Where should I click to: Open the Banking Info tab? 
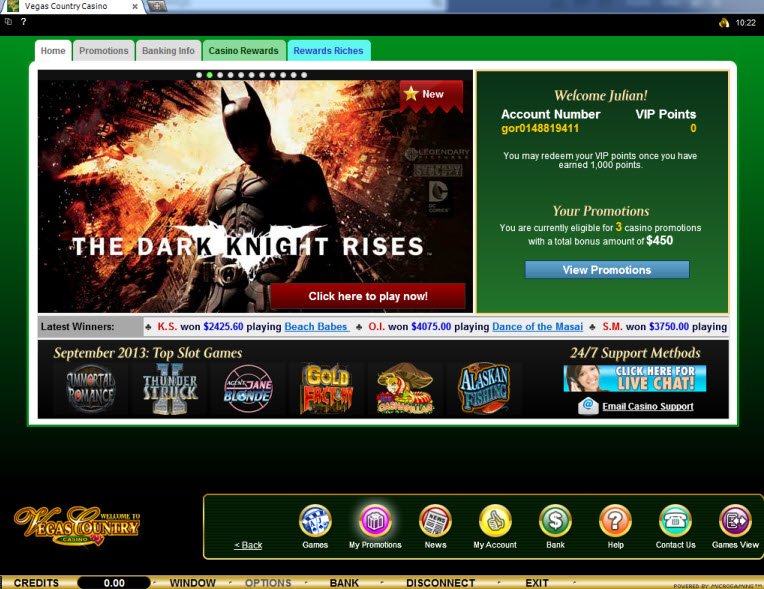tap(169, 51)
